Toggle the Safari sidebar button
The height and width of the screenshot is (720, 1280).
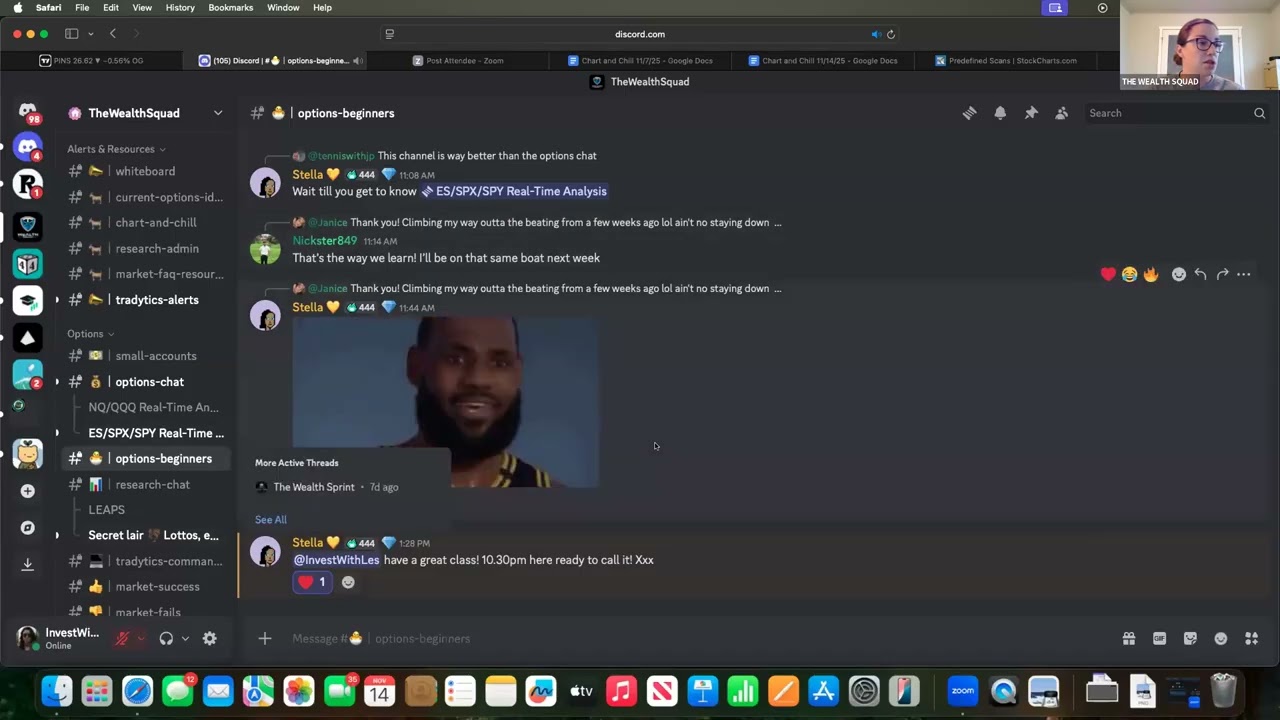pos(72,34)
